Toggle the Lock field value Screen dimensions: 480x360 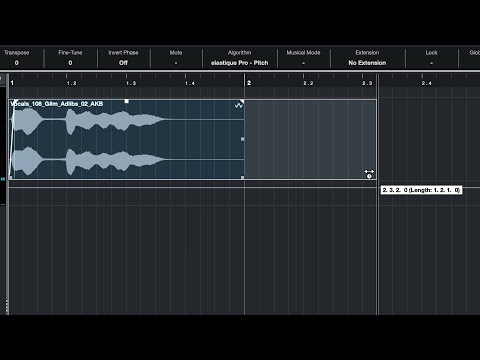[431, 63]
